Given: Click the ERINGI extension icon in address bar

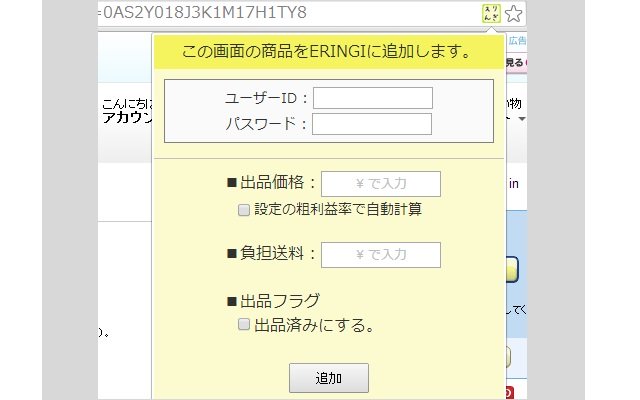Looking at the screenshot, I should [x=491, y=13].
